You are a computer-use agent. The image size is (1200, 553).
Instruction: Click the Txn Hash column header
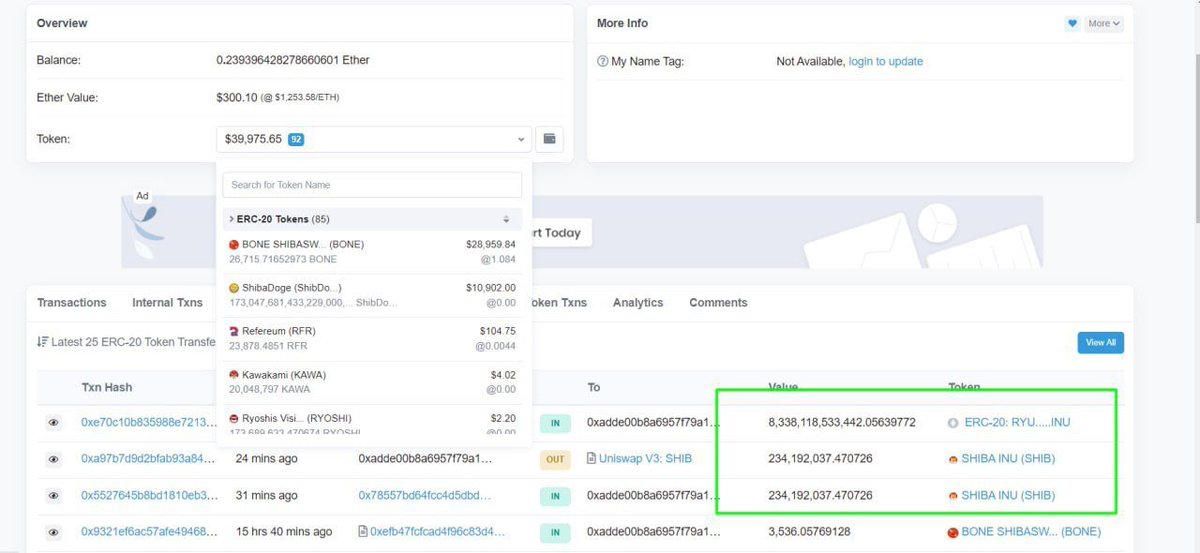click(x=106, y=387)
